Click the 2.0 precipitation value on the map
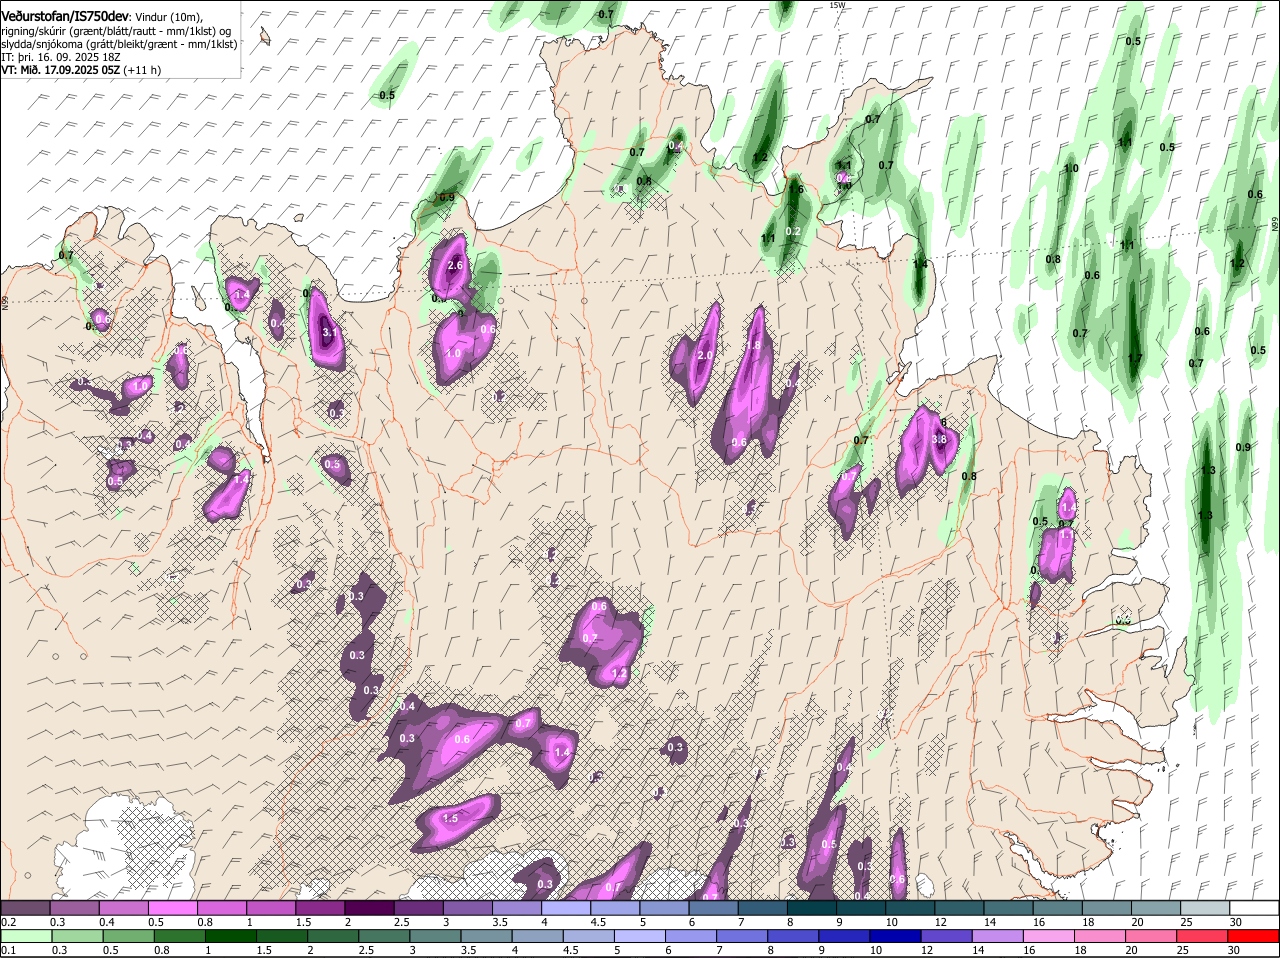The image size is (1280, 958). [704, 355]
